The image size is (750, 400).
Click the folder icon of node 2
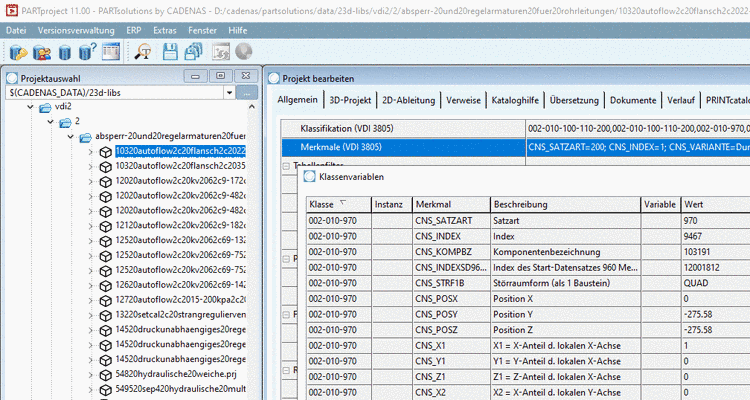click(66, 122)
